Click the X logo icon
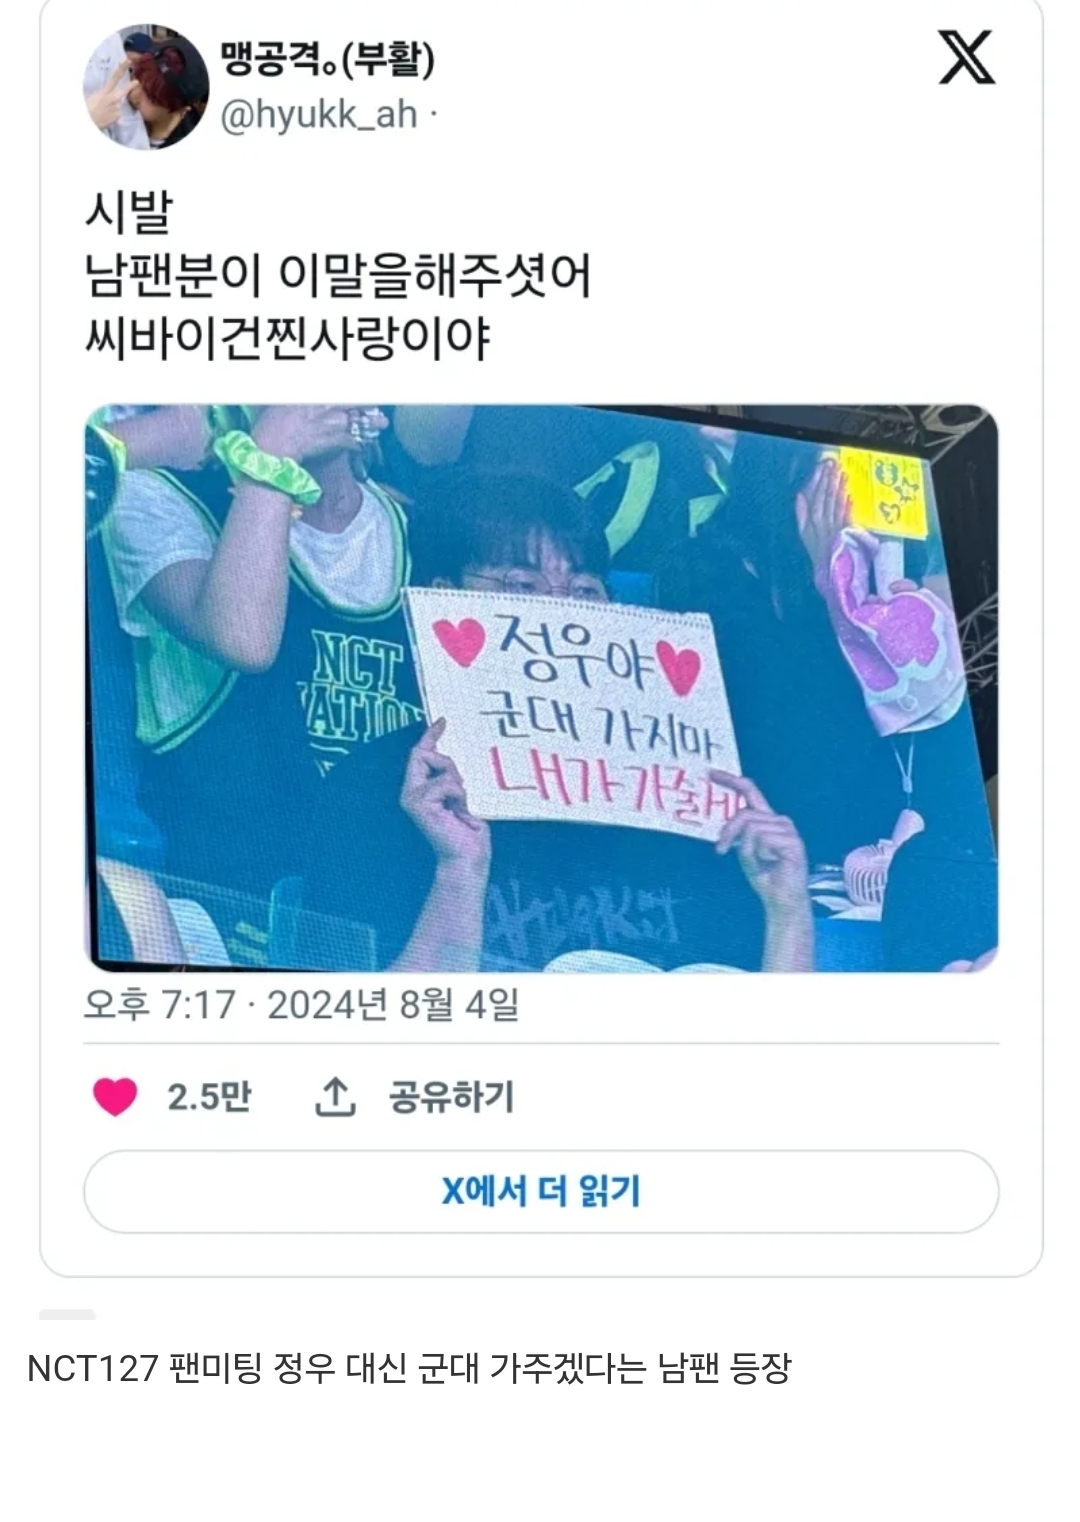The height and width of the screenshot is (1522, 1080). coord(966,57)
